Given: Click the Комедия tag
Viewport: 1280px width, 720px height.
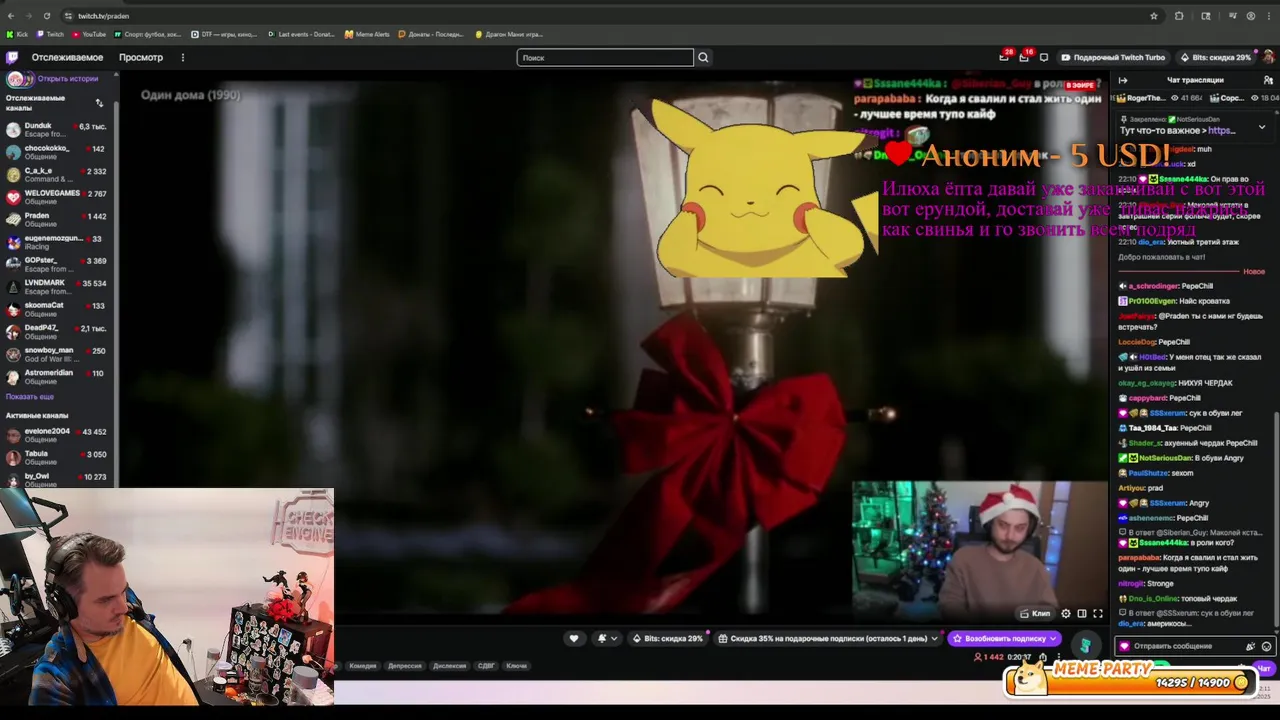Looking at the screenshot, I should pyautogui.click(x=363, y=666).
